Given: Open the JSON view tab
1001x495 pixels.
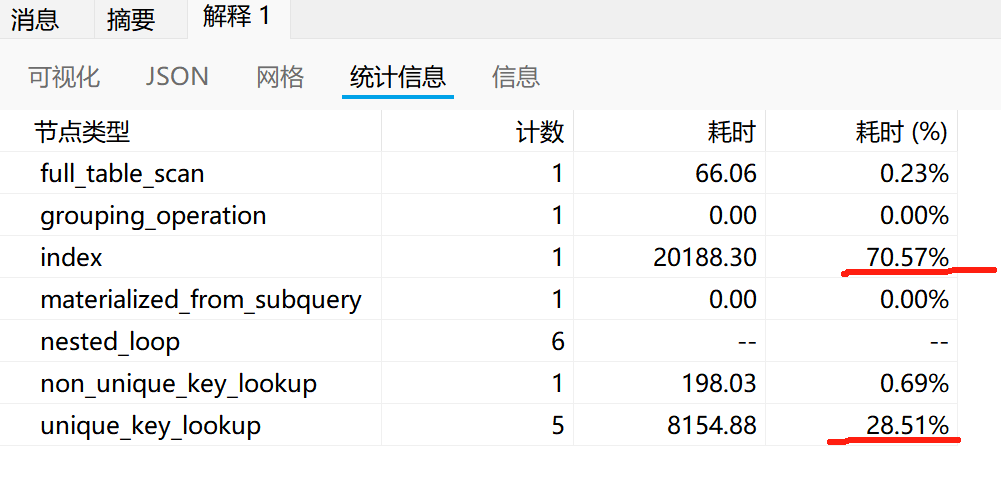Looking at the screenshot, I should point(177,77).
